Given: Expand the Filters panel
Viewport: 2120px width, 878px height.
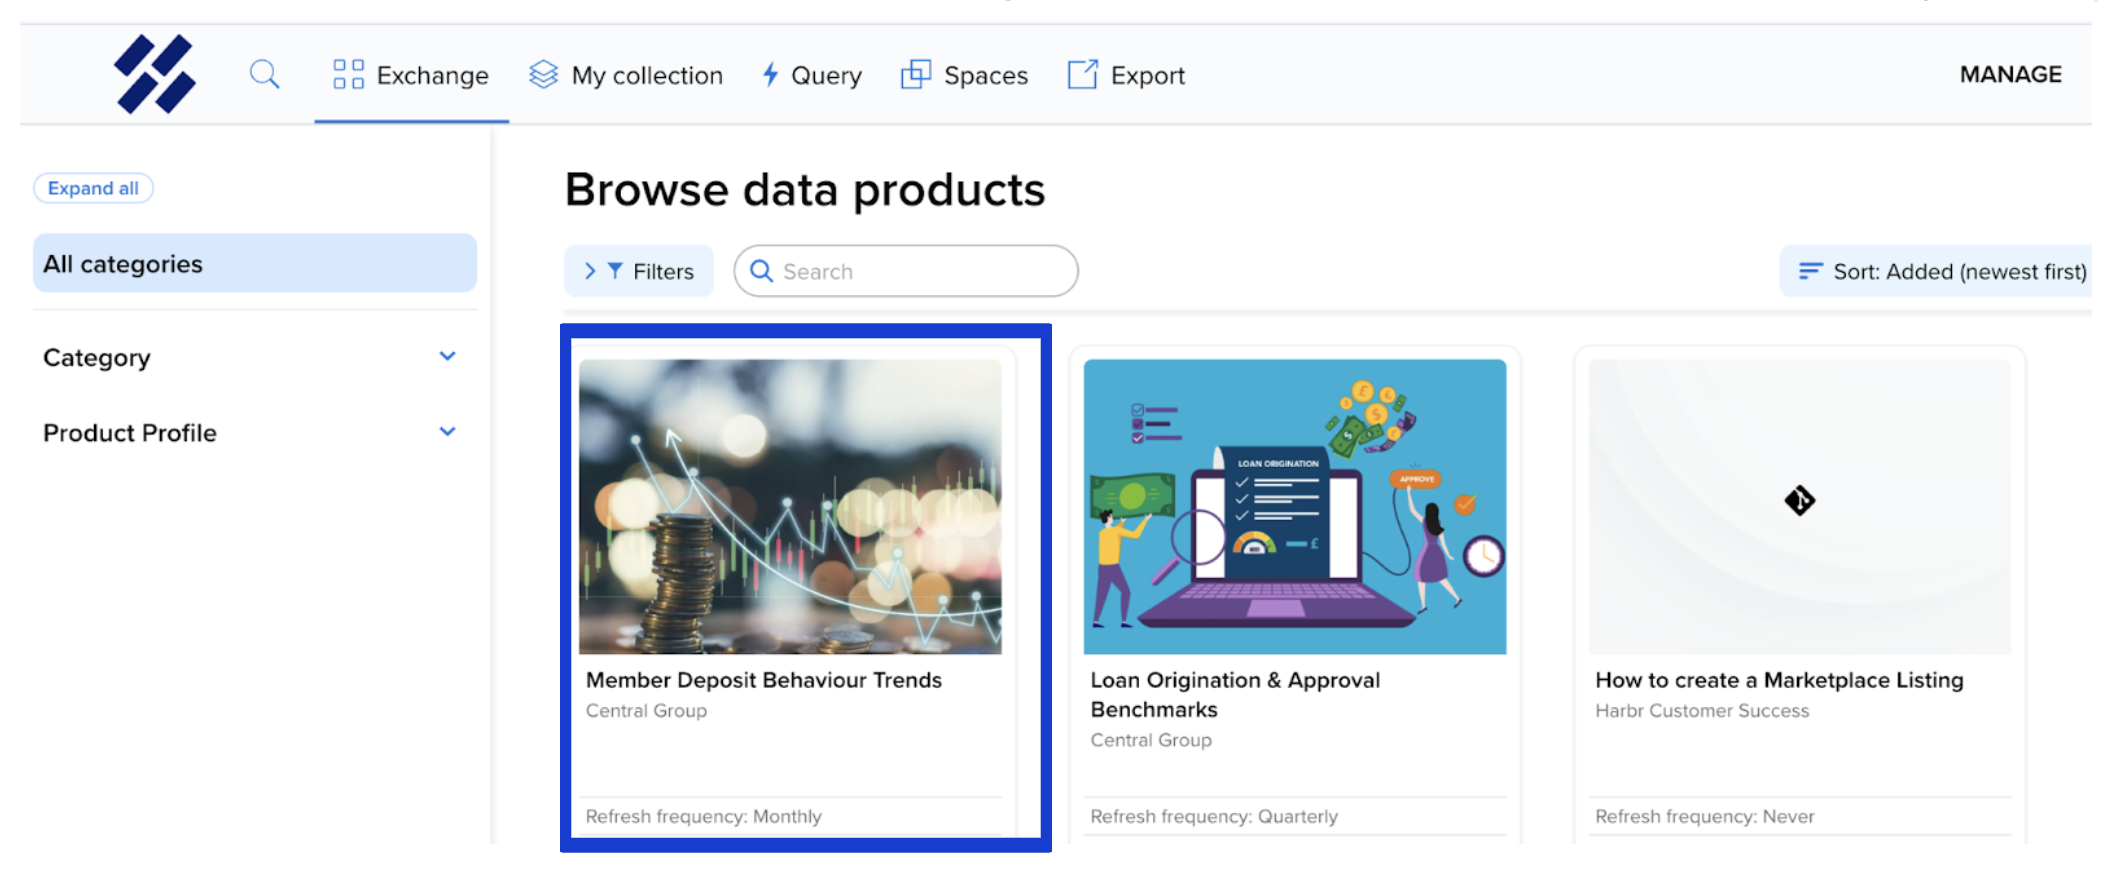Looking at the screenshot, I should (x=639, y=271).
